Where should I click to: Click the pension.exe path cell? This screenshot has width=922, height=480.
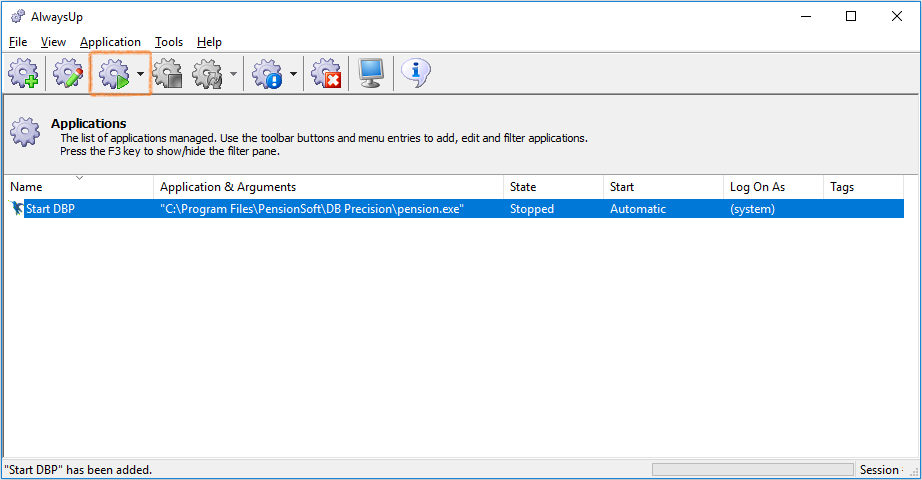pyautogui.click(x=312, y=209)
